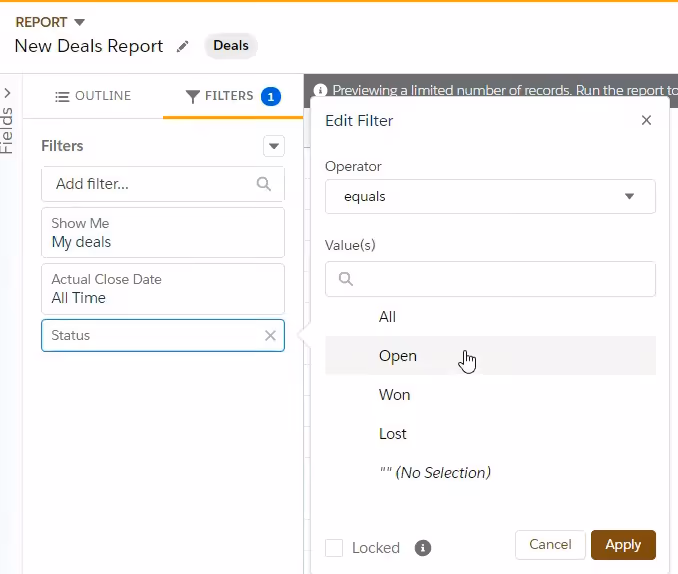This screenshot has height=574, width=678.
Task: Open the Filters options dropdown arrow
Action: pos(274,146)
